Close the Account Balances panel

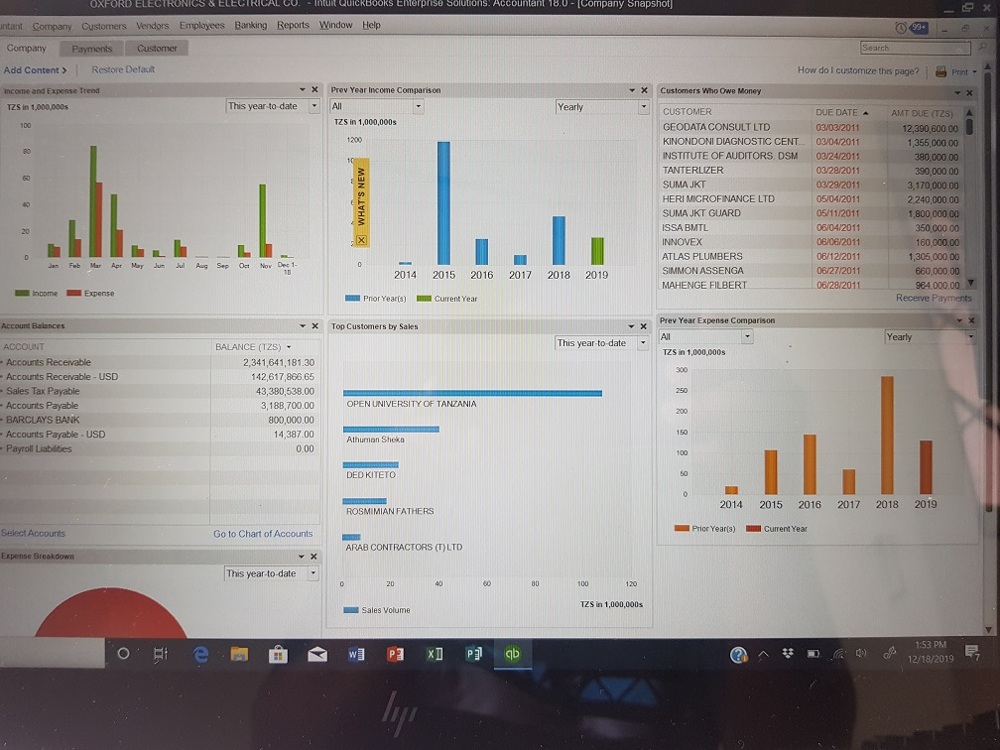point(315,326)
